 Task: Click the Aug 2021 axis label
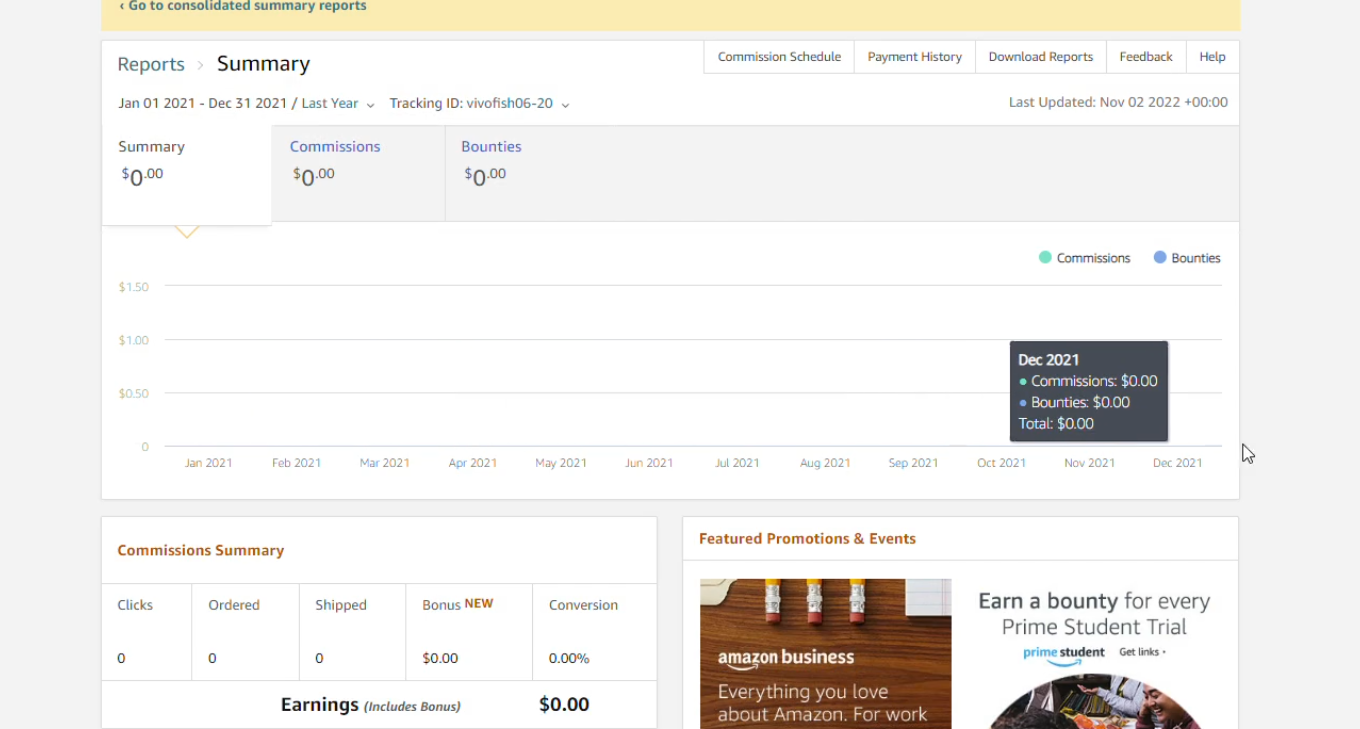(x=825, y=463)
